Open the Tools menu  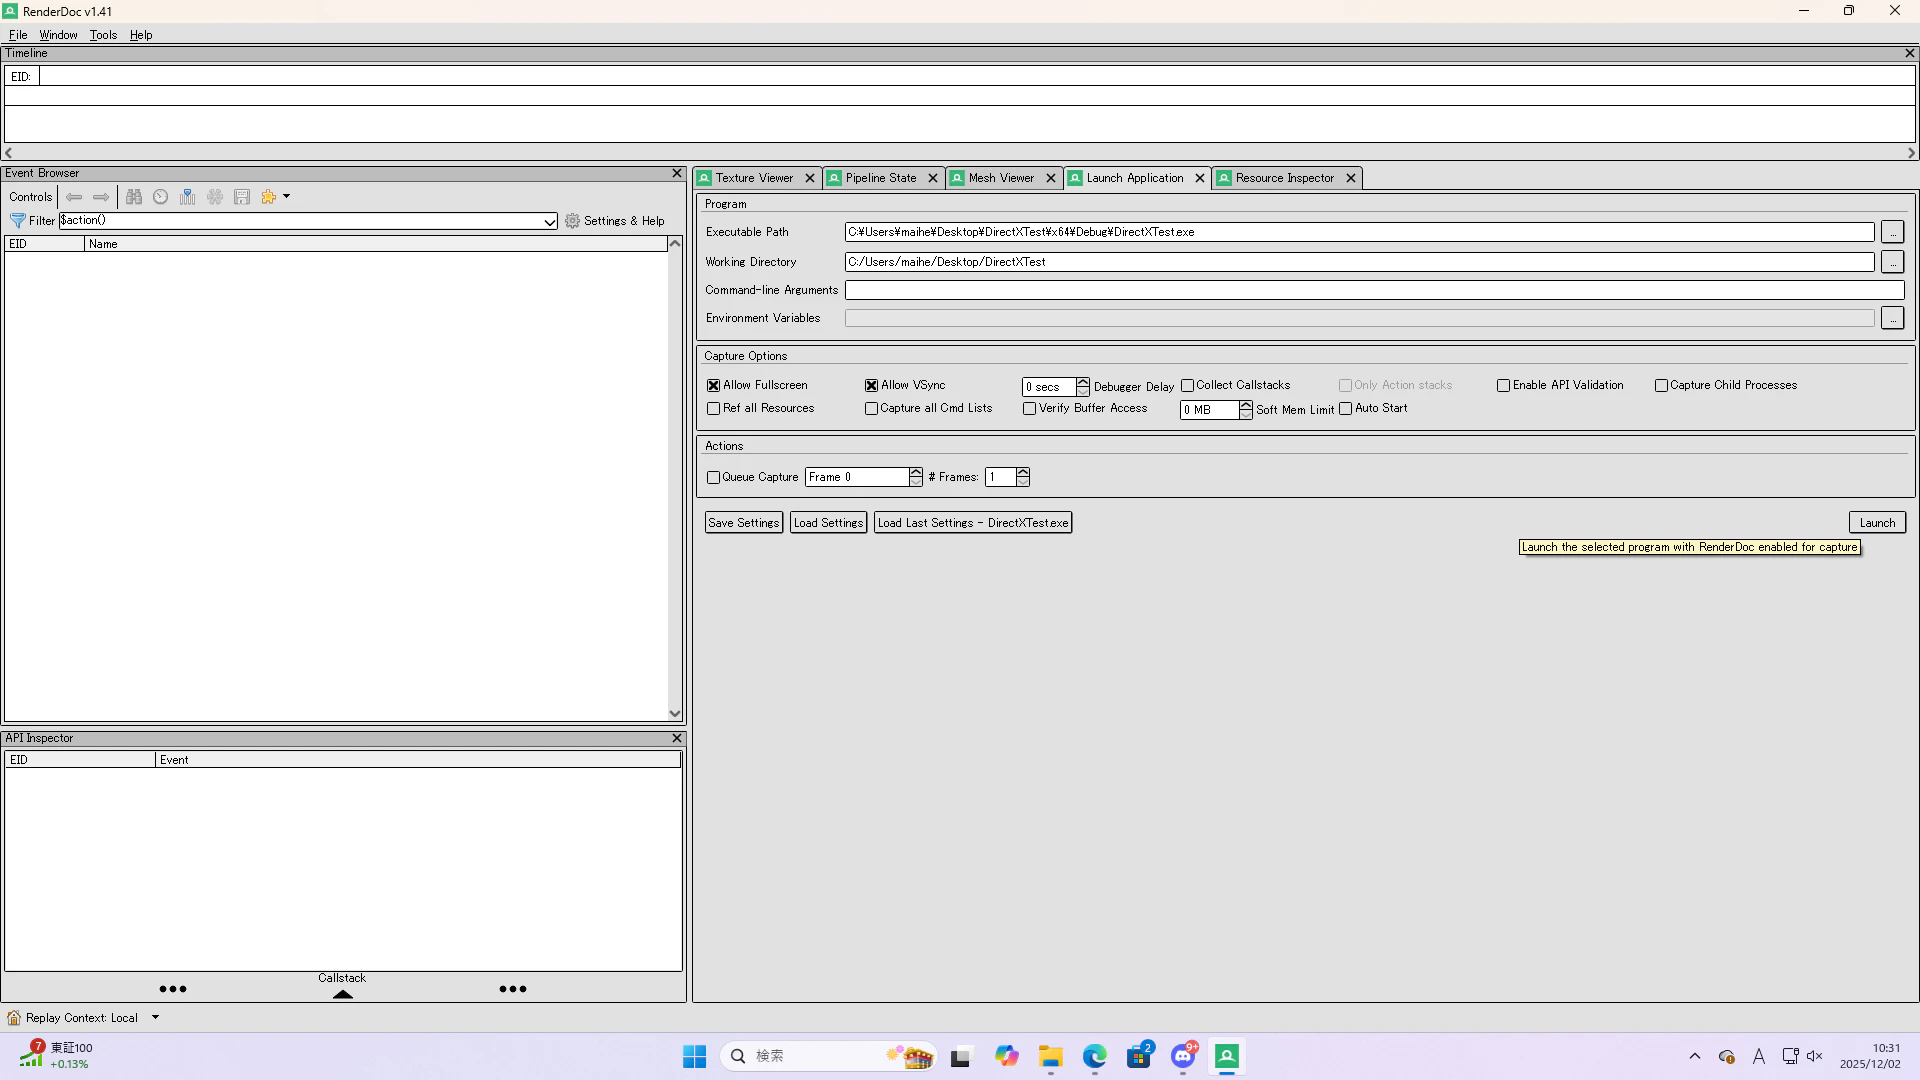pyautogui.click(x=103, y=35)
